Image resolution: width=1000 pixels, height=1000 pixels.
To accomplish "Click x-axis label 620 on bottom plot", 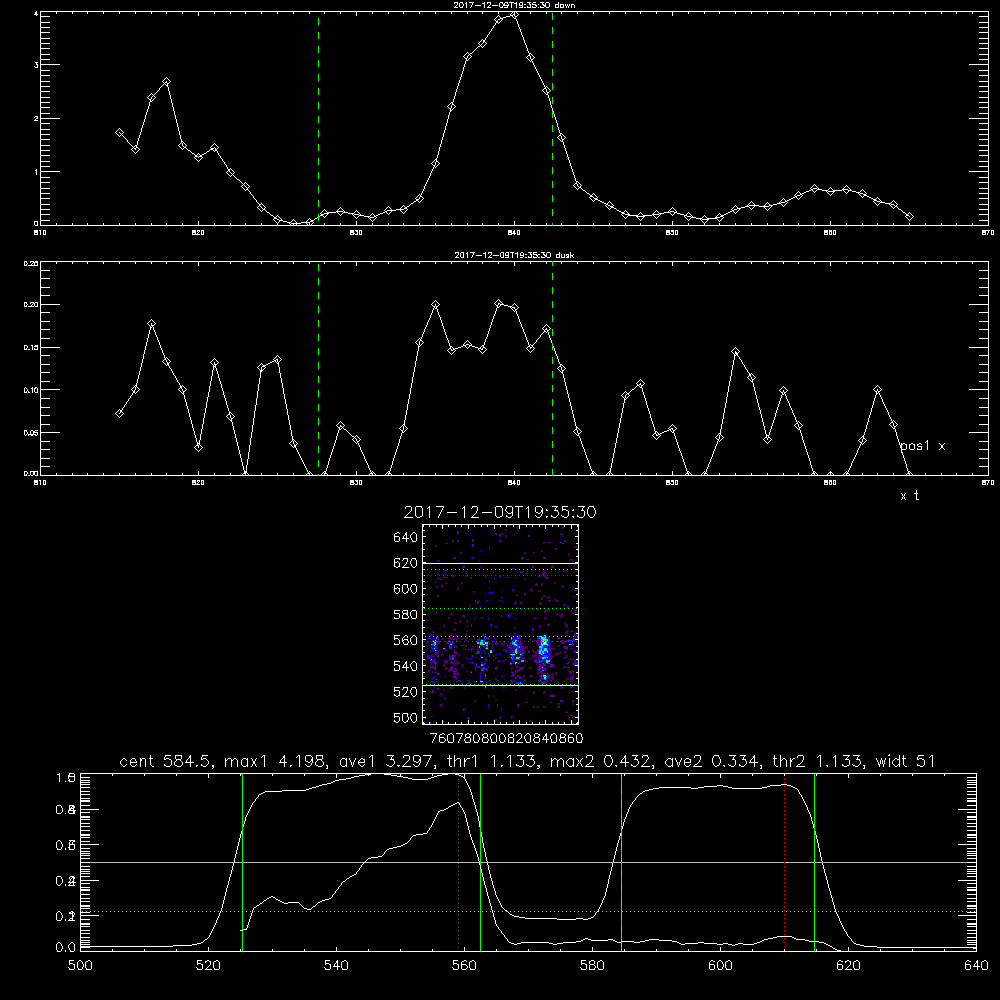I will click(x=848, y=966).
